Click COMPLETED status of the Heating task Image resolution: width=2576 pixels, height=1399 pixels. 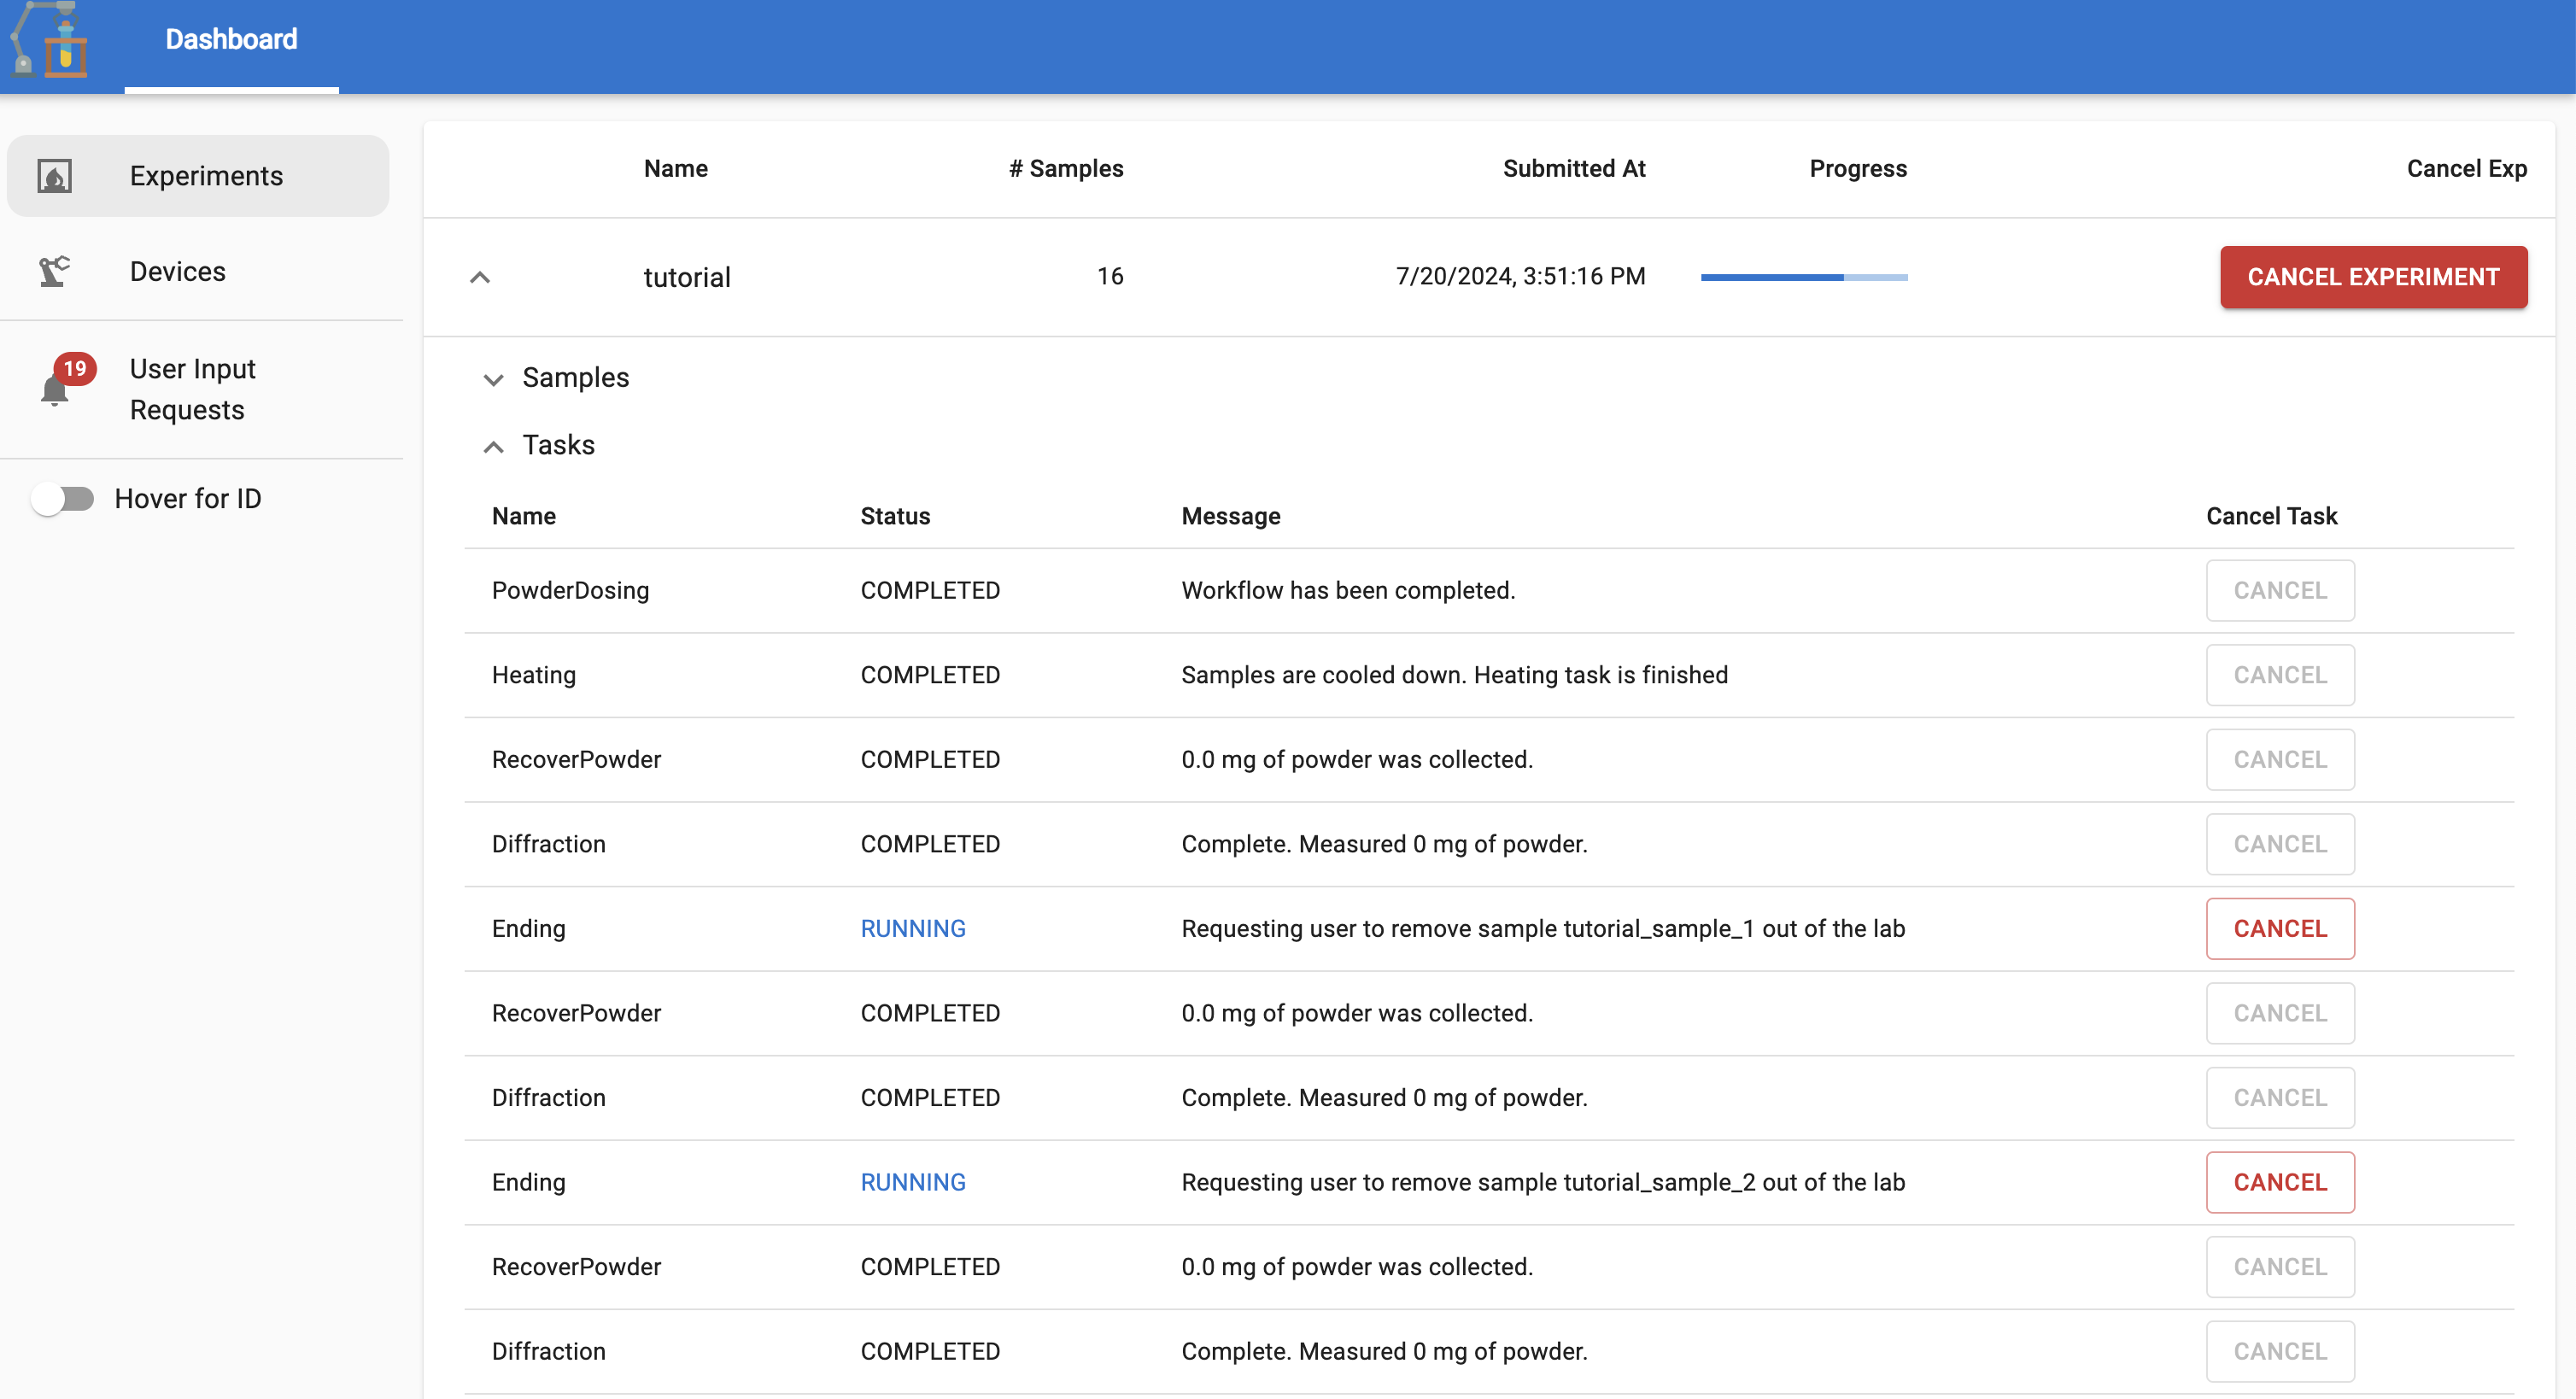pos(930,675)
